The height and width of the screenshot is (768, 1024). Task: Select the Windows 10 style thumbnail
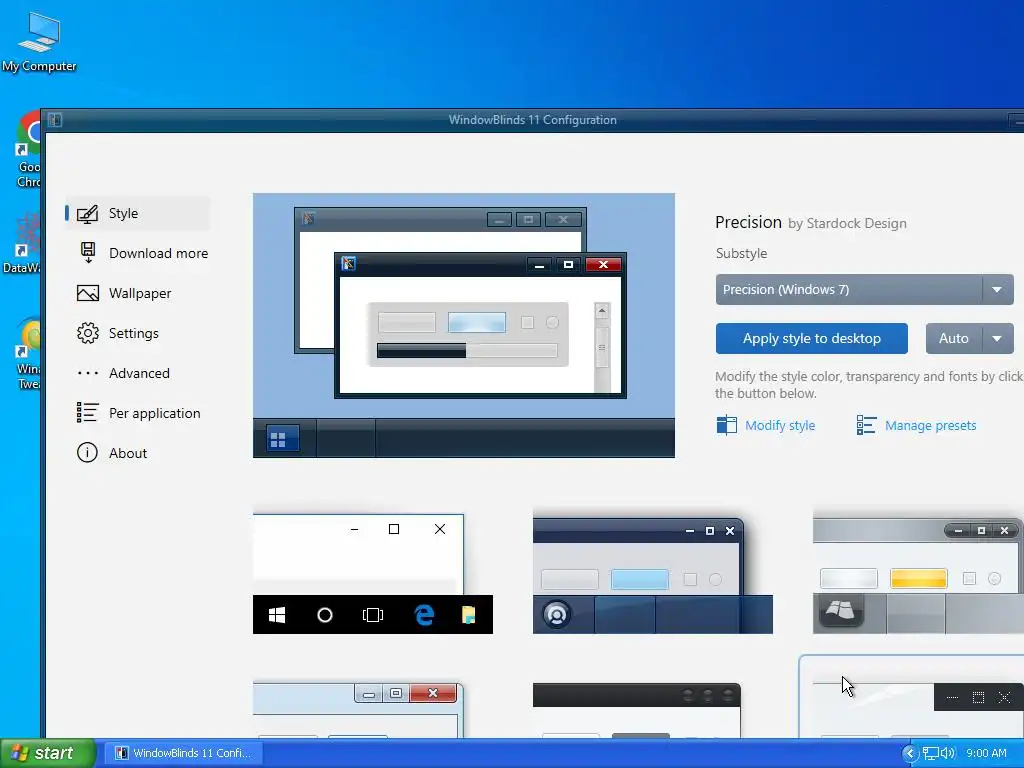[373, 573]
